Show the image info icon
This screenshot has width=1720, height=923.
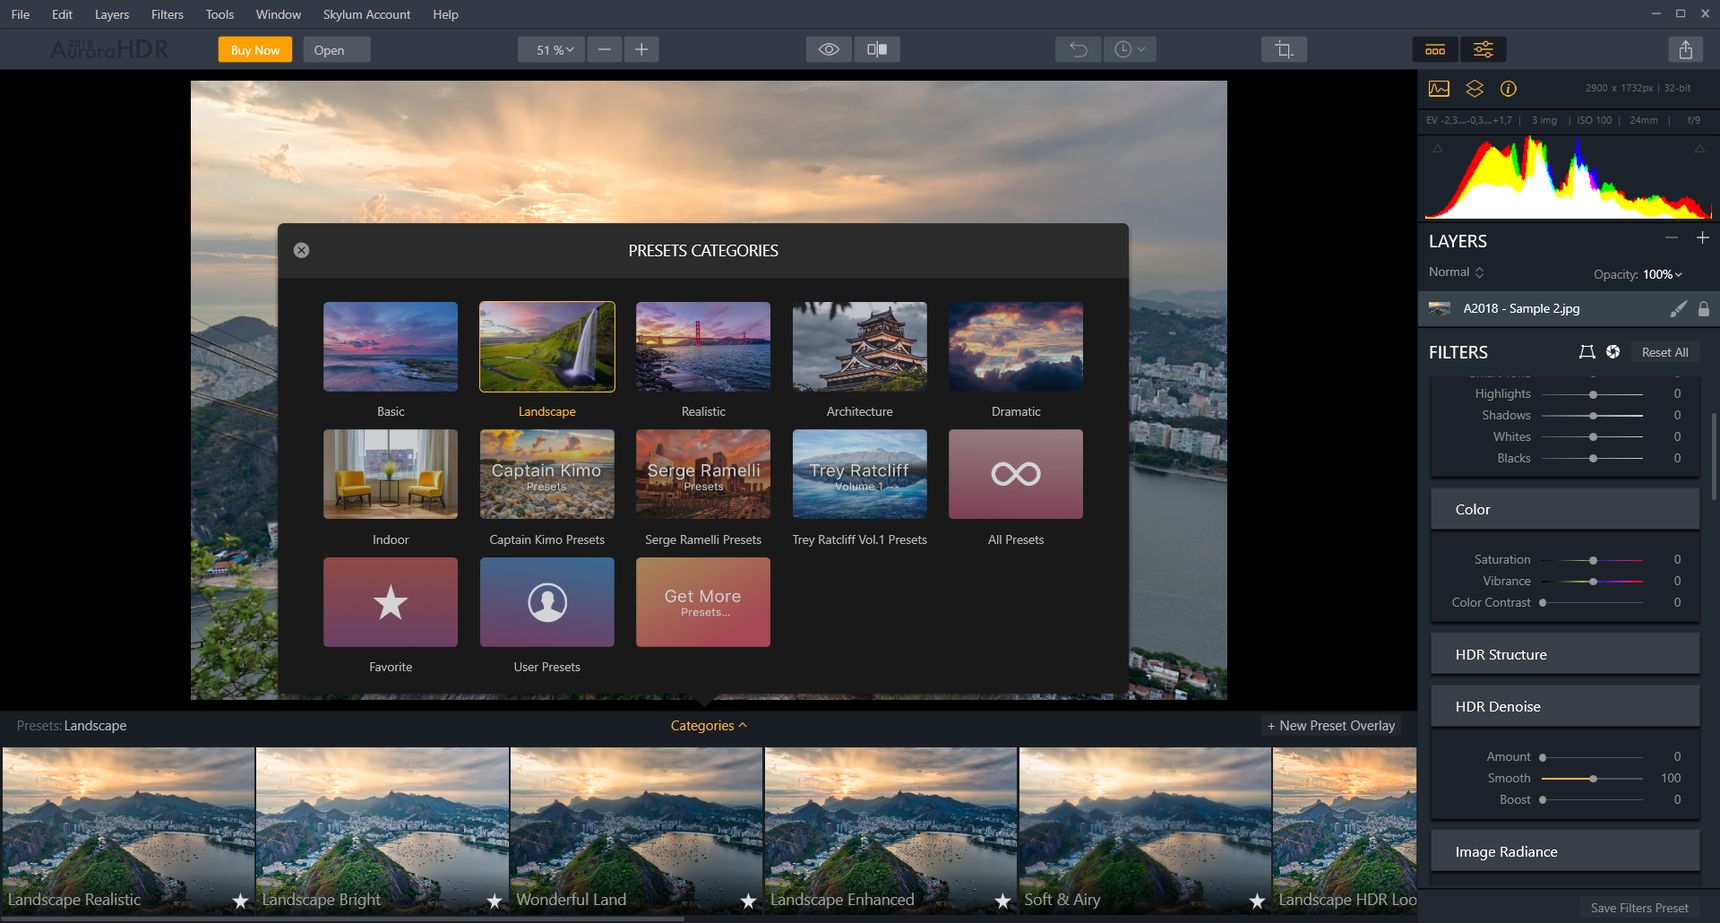click(x=1508, y=88)
